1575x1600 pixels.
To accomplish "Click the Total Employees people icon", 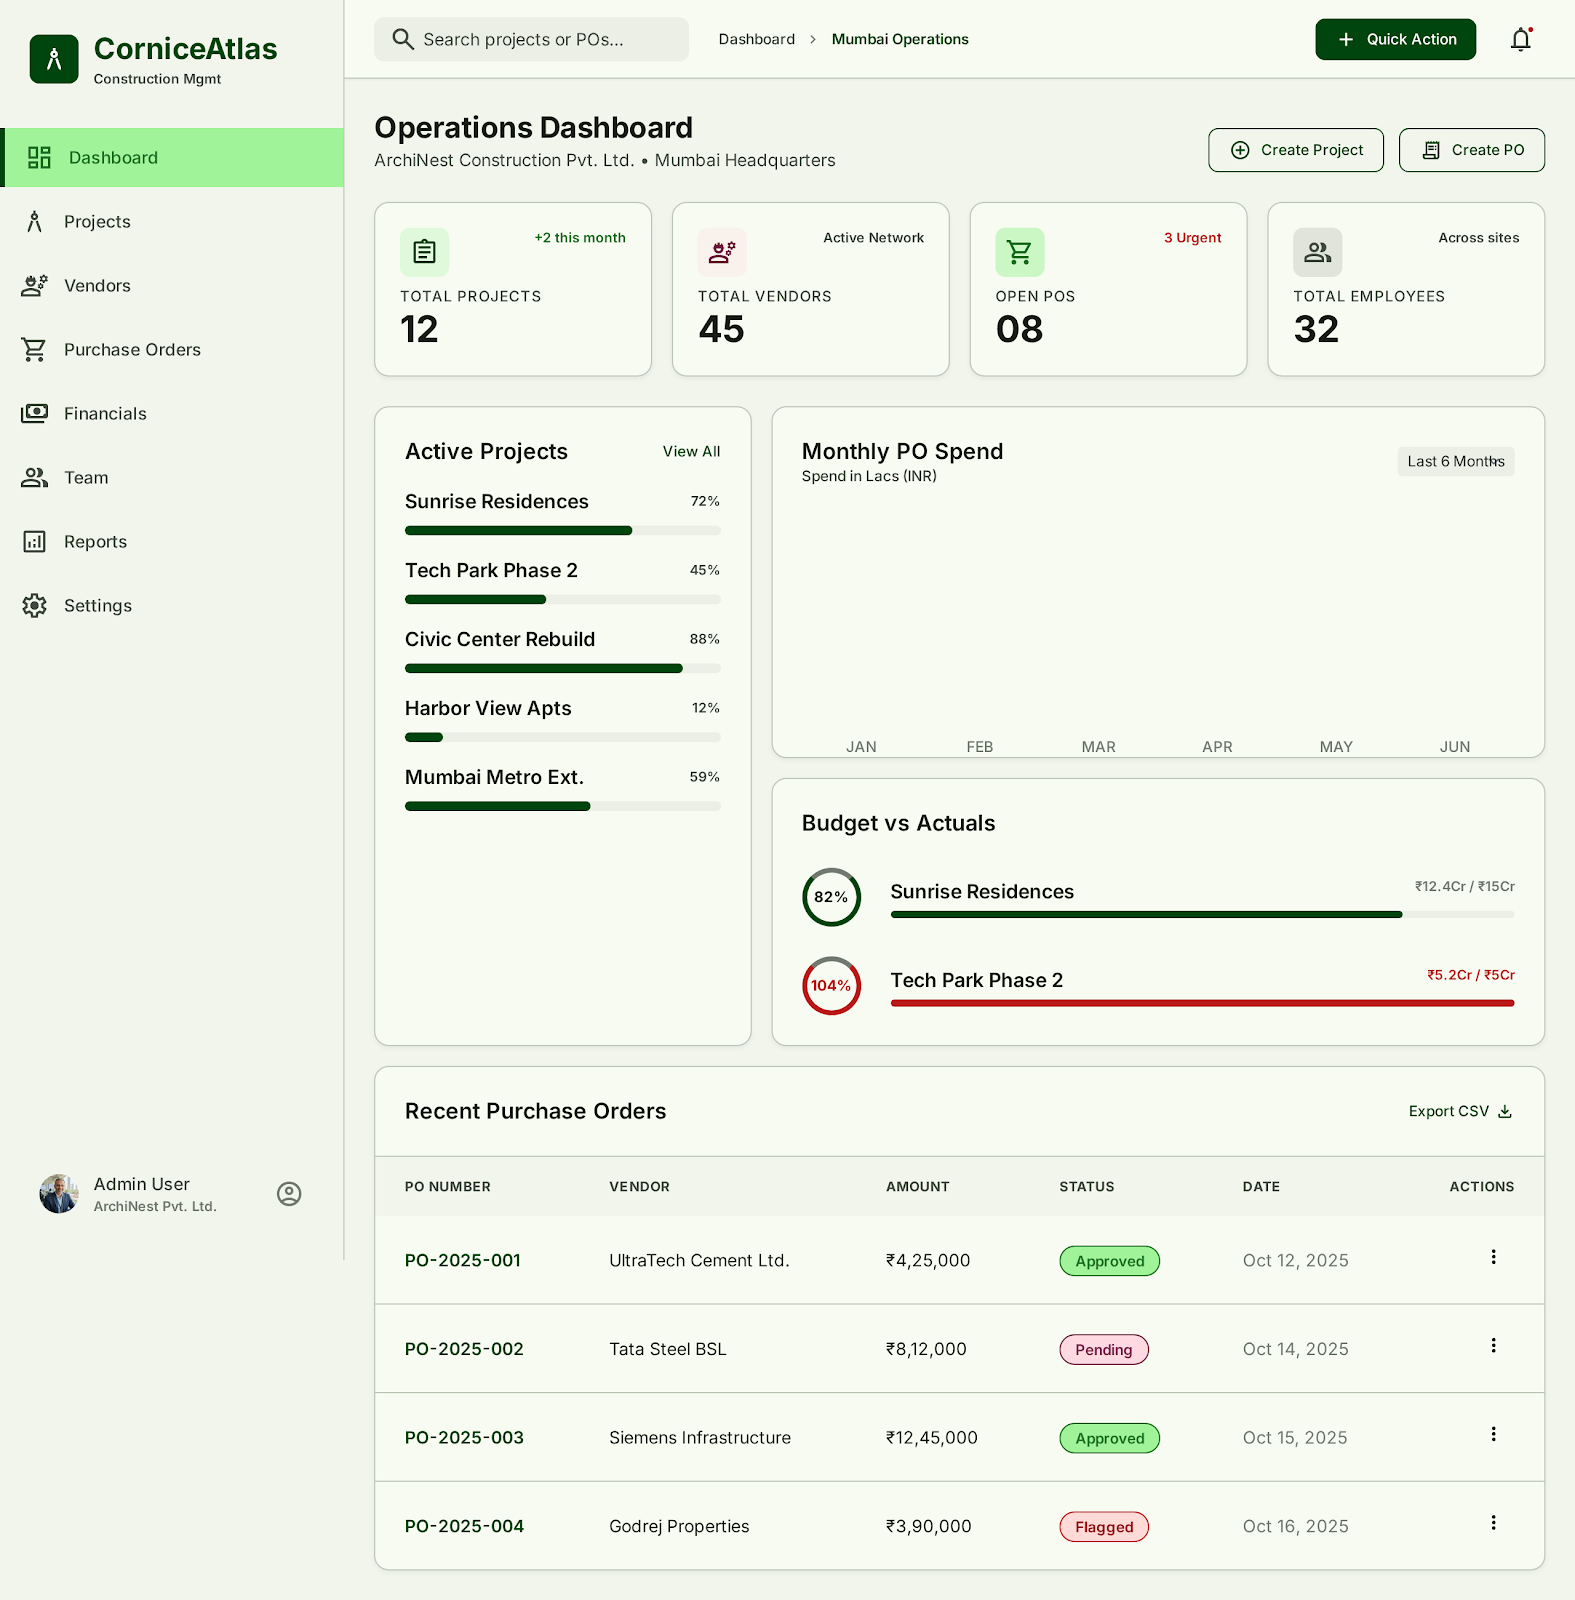I will click(x=1317, y=252).
